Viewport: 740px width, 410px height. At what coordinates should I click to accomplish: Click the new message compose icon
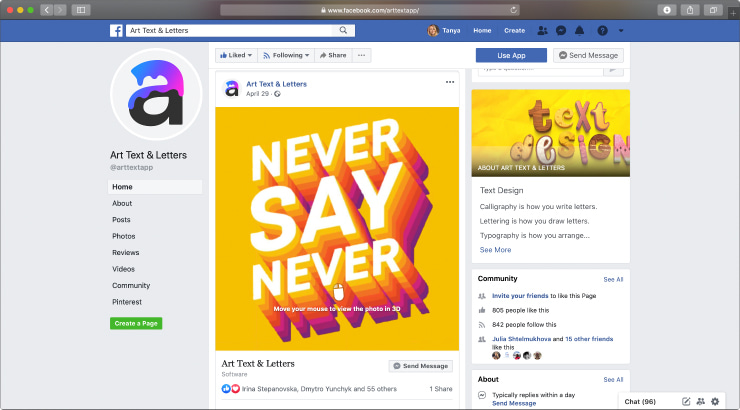pyautogui.click(x=686, y=402)
